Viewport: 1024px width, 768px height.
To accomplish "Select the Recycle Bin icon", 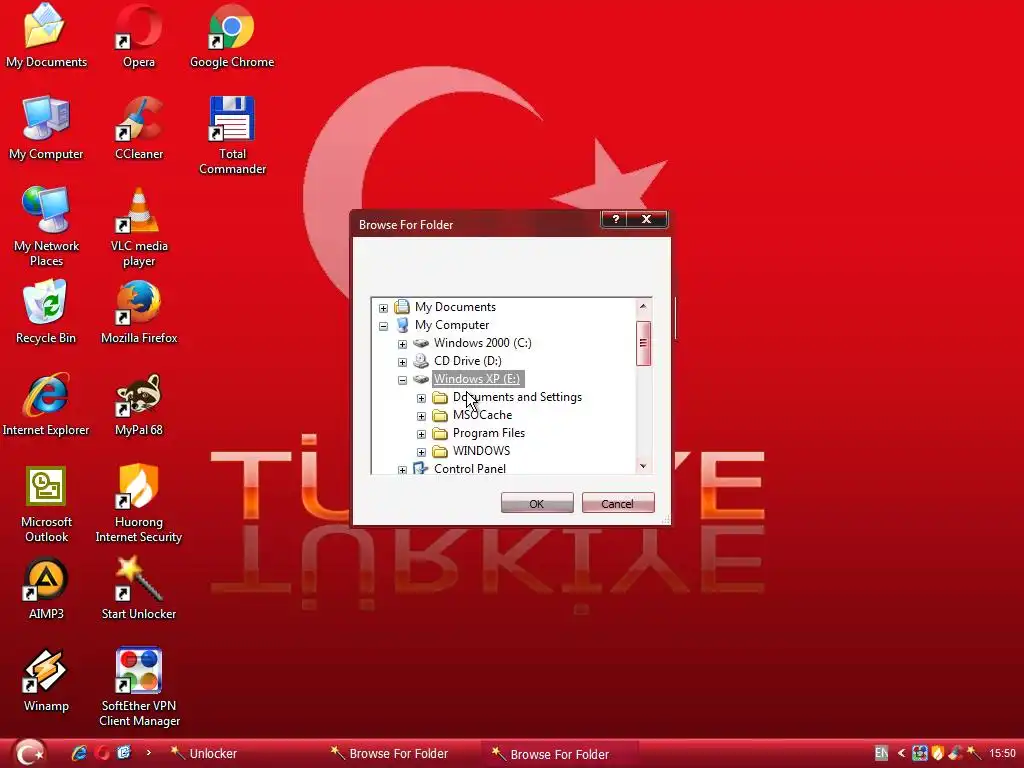I will pos(46,312).
